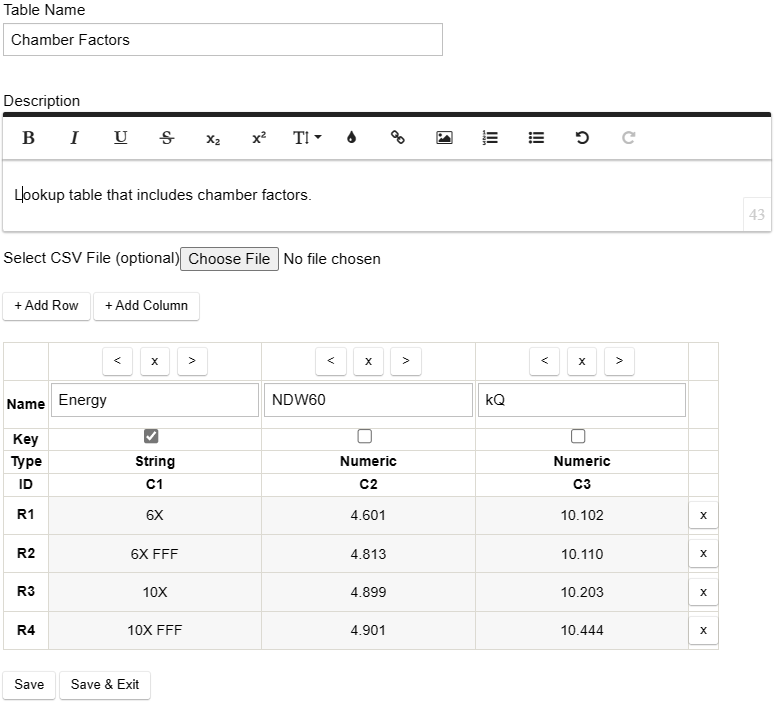Apply strikethrough formatting to text

coord(166,138)
